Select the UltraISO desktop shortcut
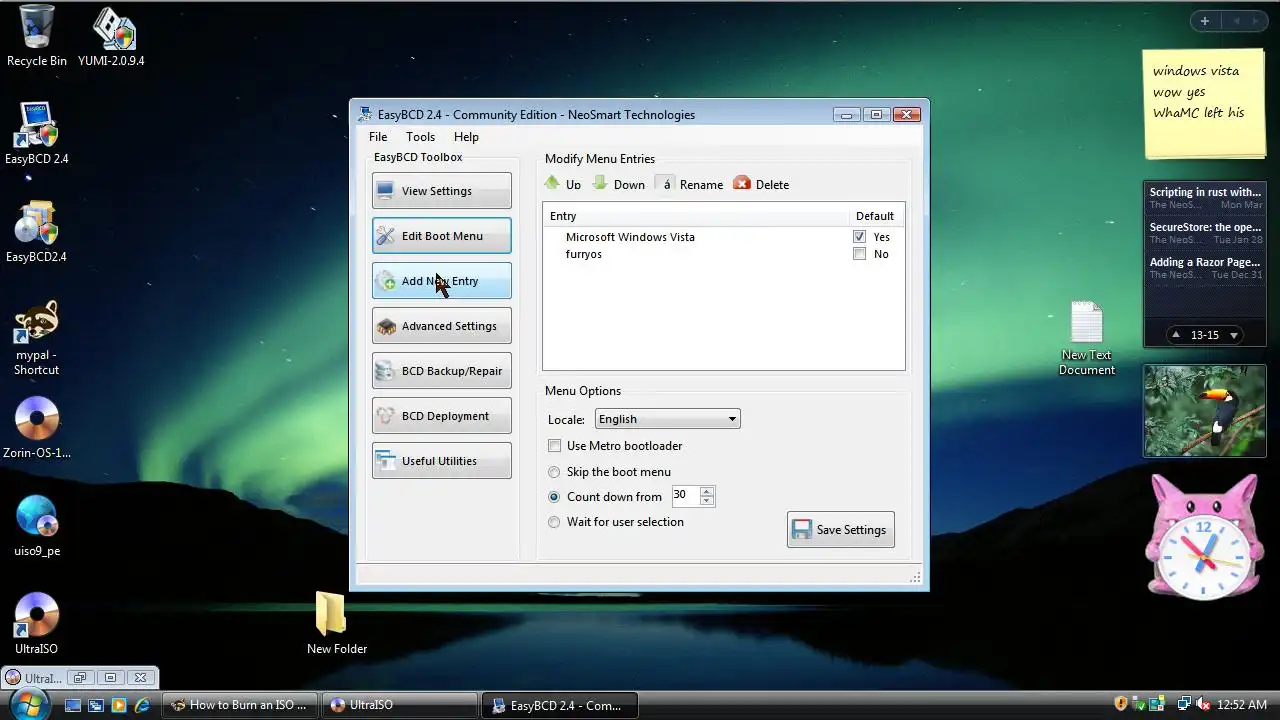Viewport: 1280px width, 720px height. point(37,624)
